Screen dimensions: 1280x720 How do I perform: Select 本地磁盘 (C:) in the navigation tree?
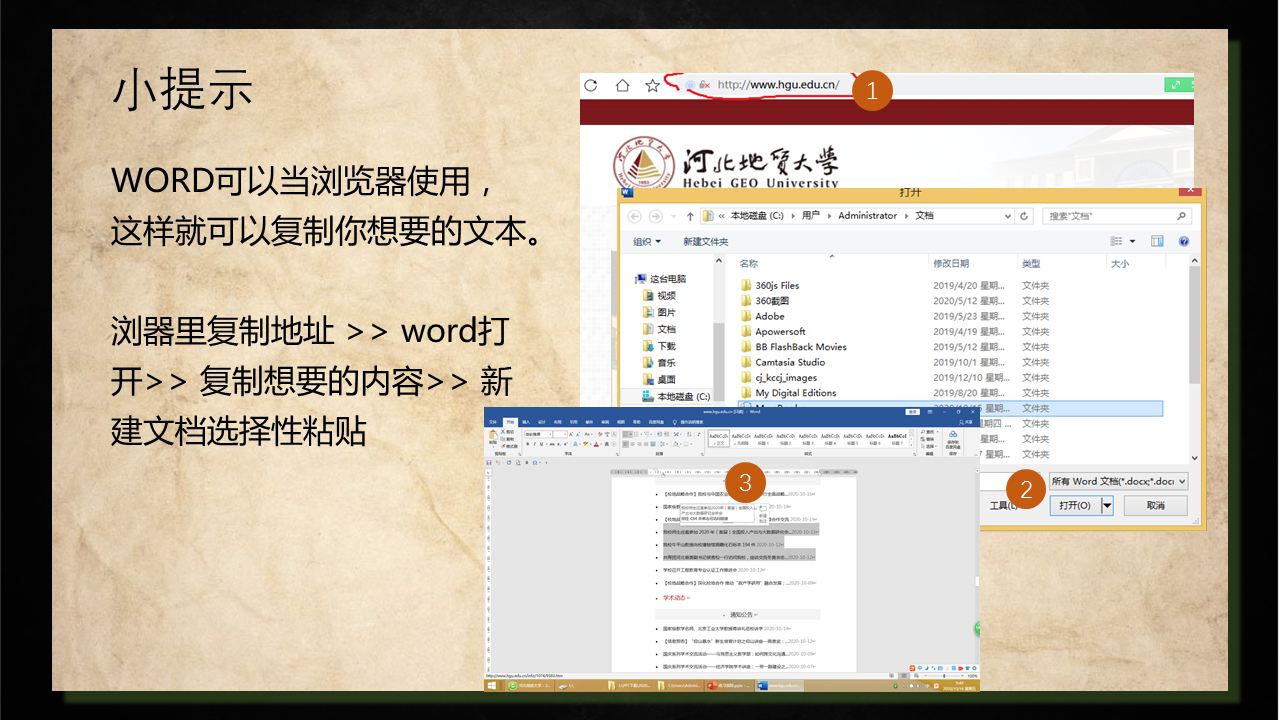click(676, 397)
